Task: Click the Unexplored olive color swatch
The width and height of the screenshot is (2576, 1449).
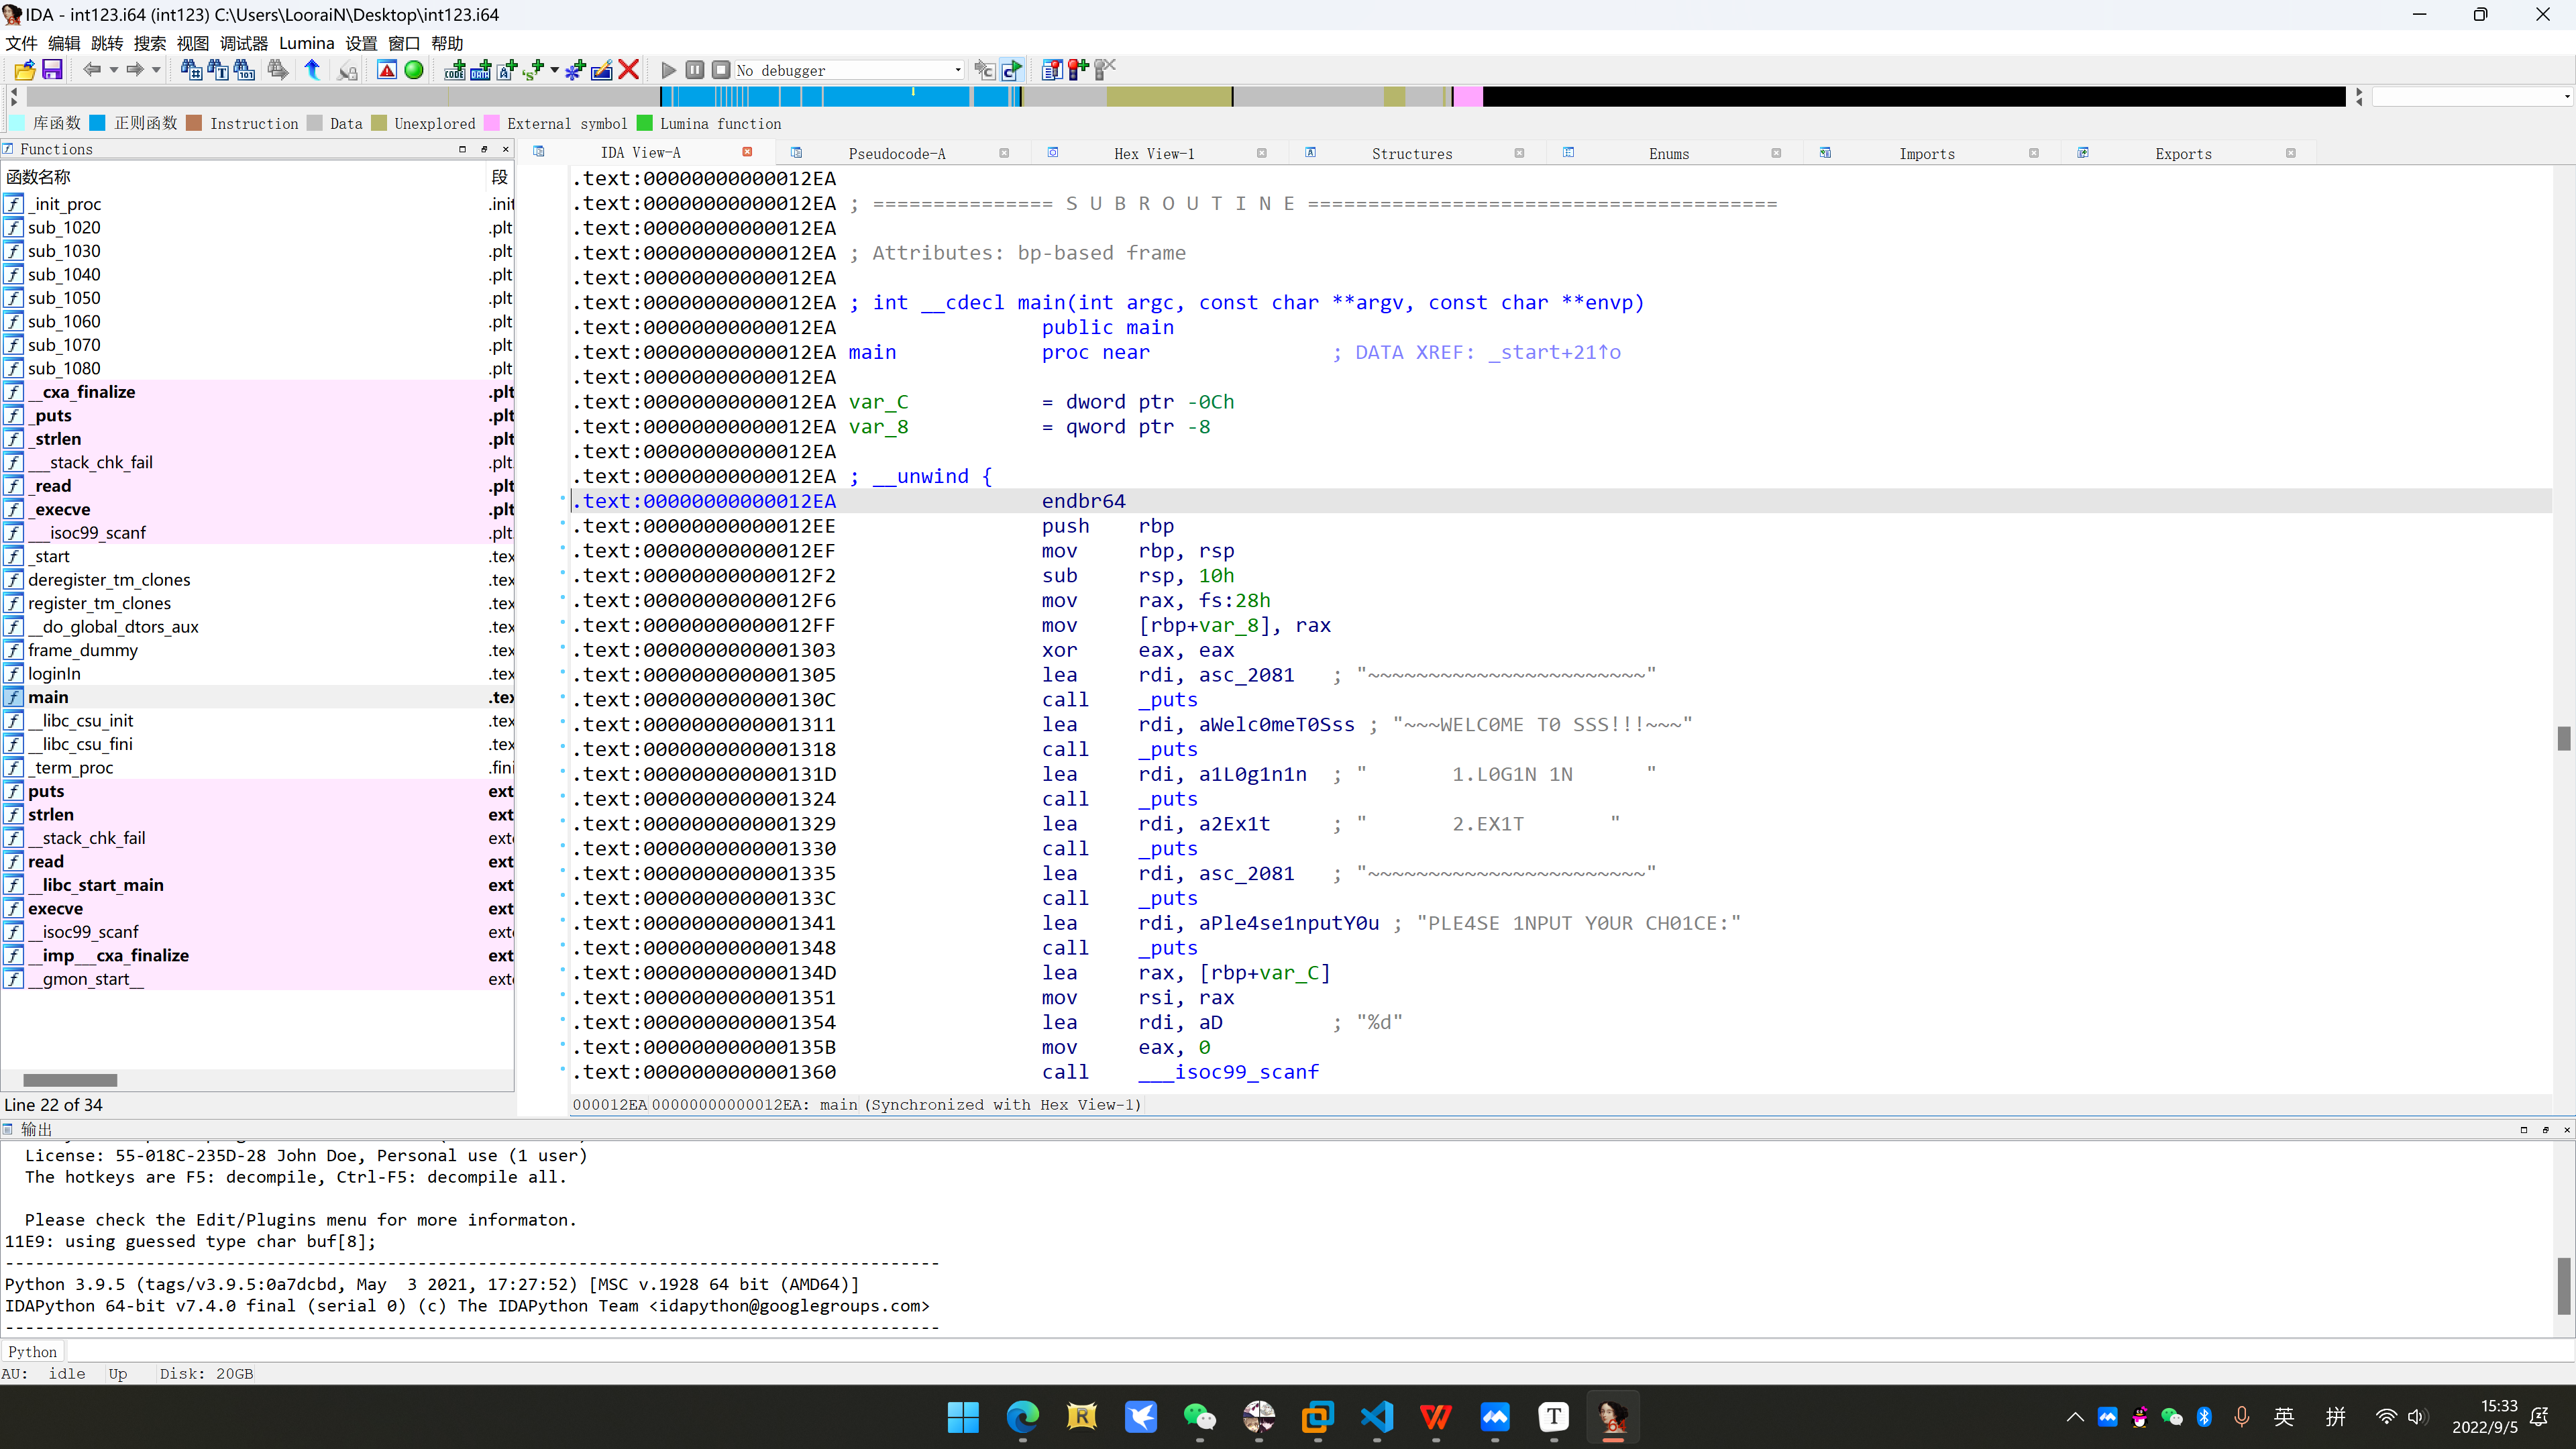Action: click(x=379, y=123)
